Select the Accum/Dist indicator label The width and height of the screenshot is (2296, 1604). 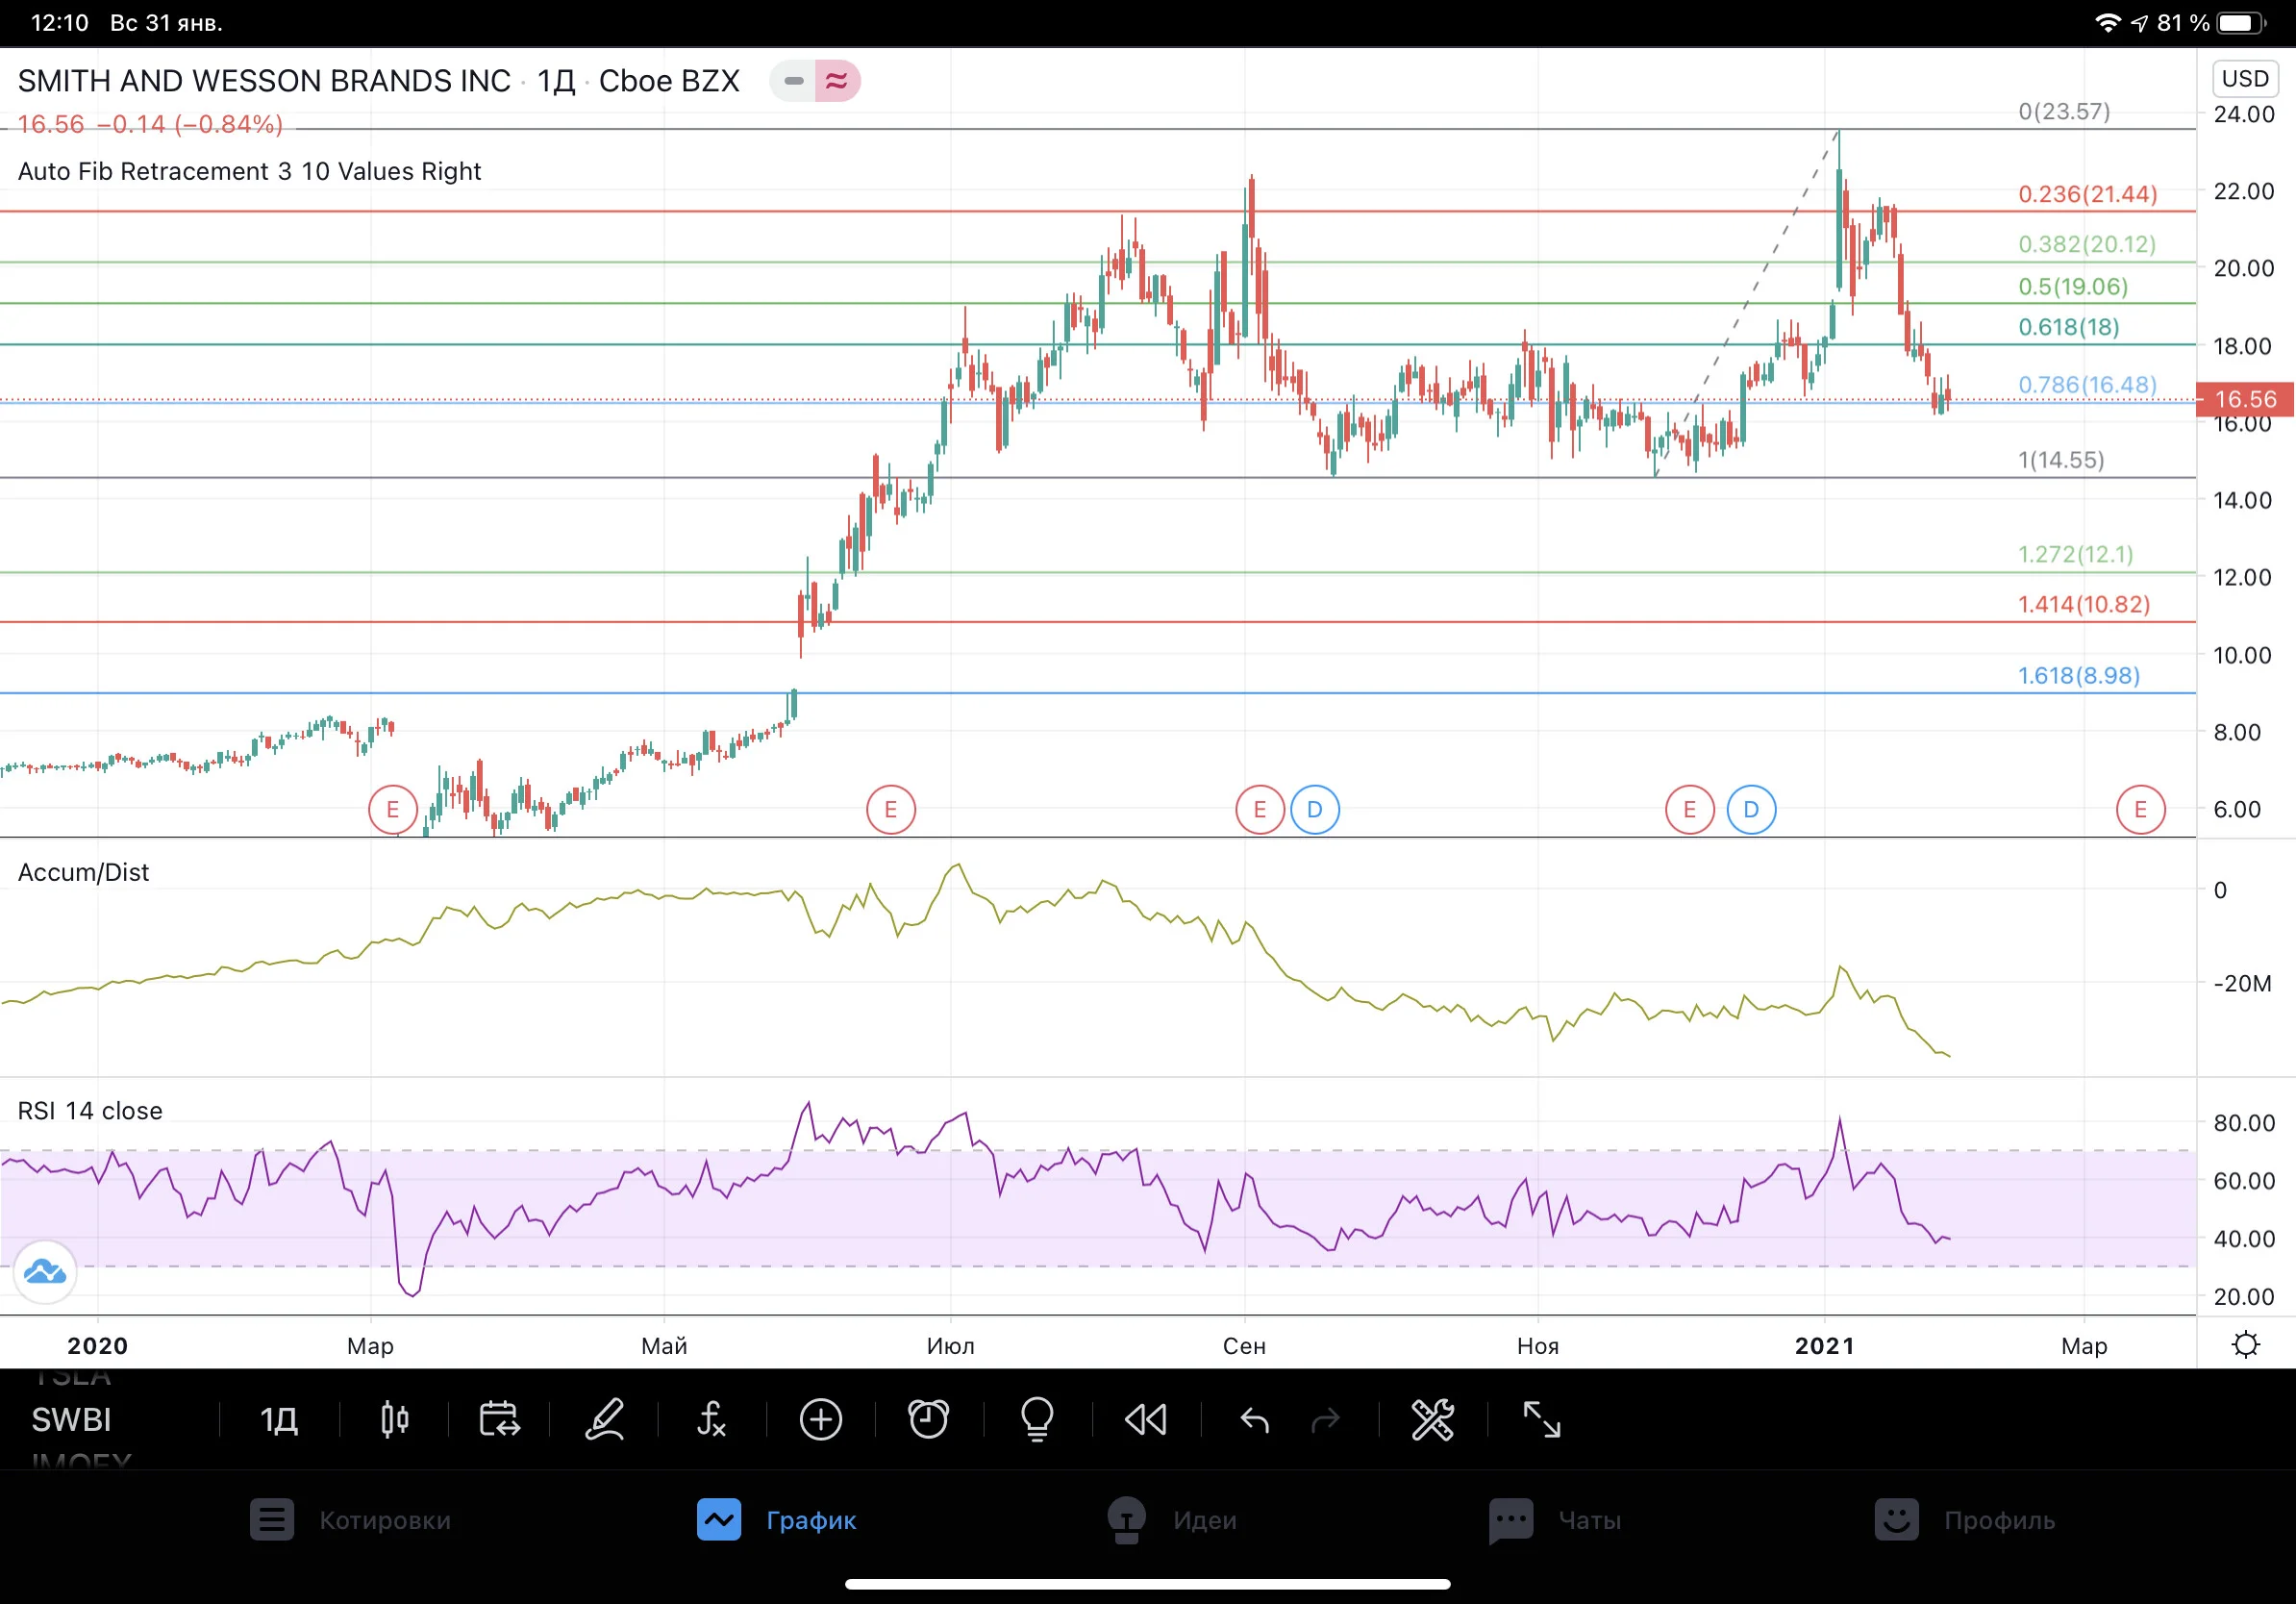(x=83, y=873)
